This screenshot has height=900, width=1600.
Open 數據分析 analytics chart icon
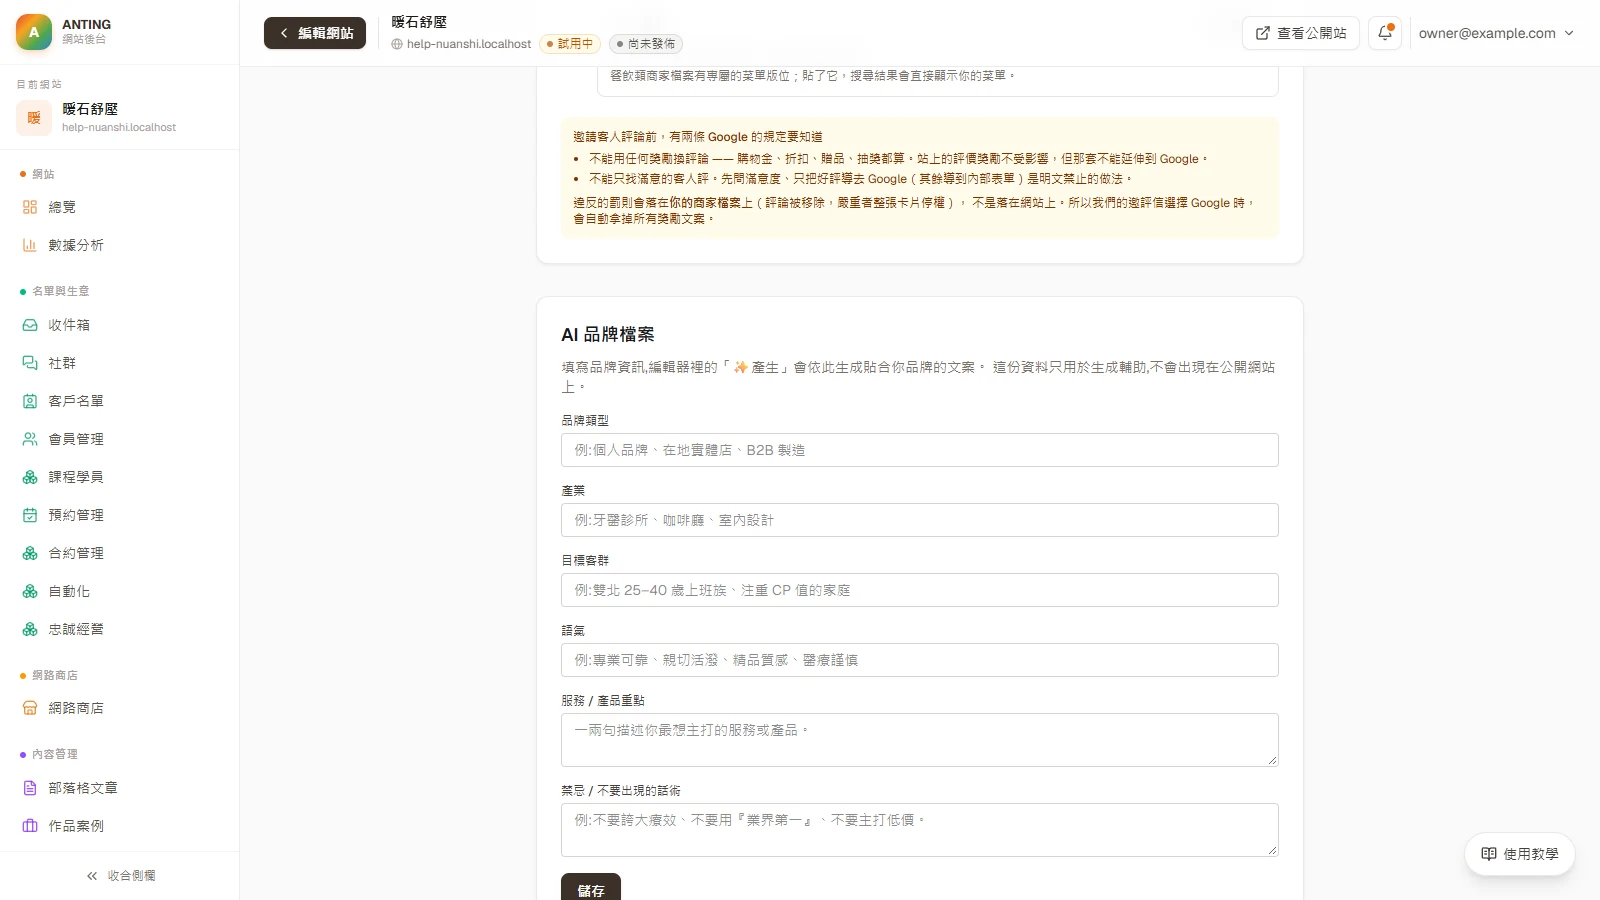click(30, 245)
